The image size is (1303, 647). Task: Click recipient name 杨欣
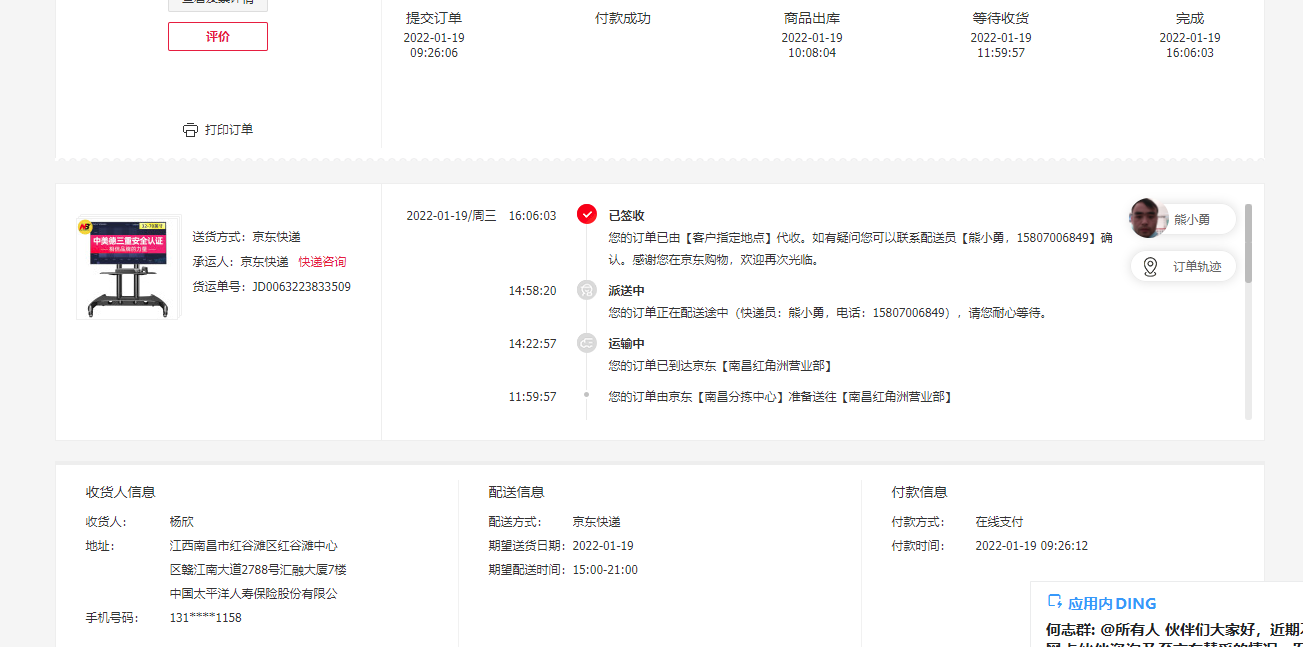pos(182,522)
